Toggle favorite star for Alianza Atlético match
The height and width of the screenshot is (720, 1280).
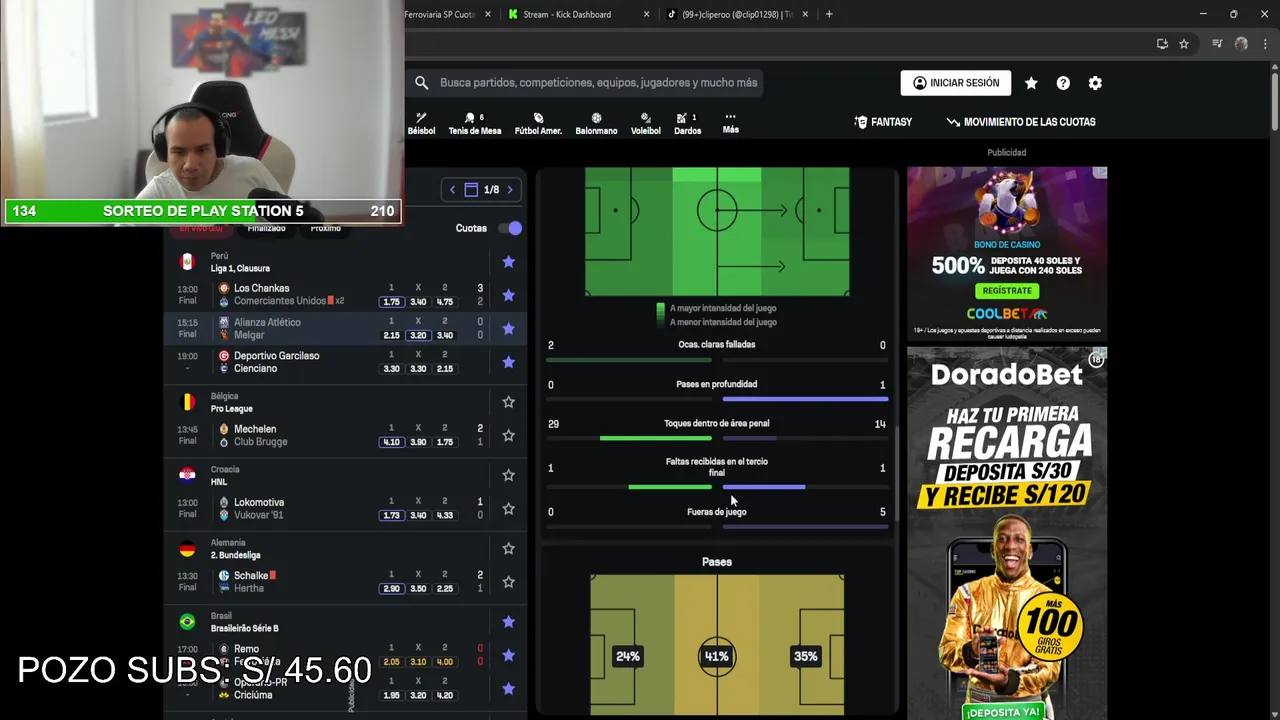tap(508, 329)
